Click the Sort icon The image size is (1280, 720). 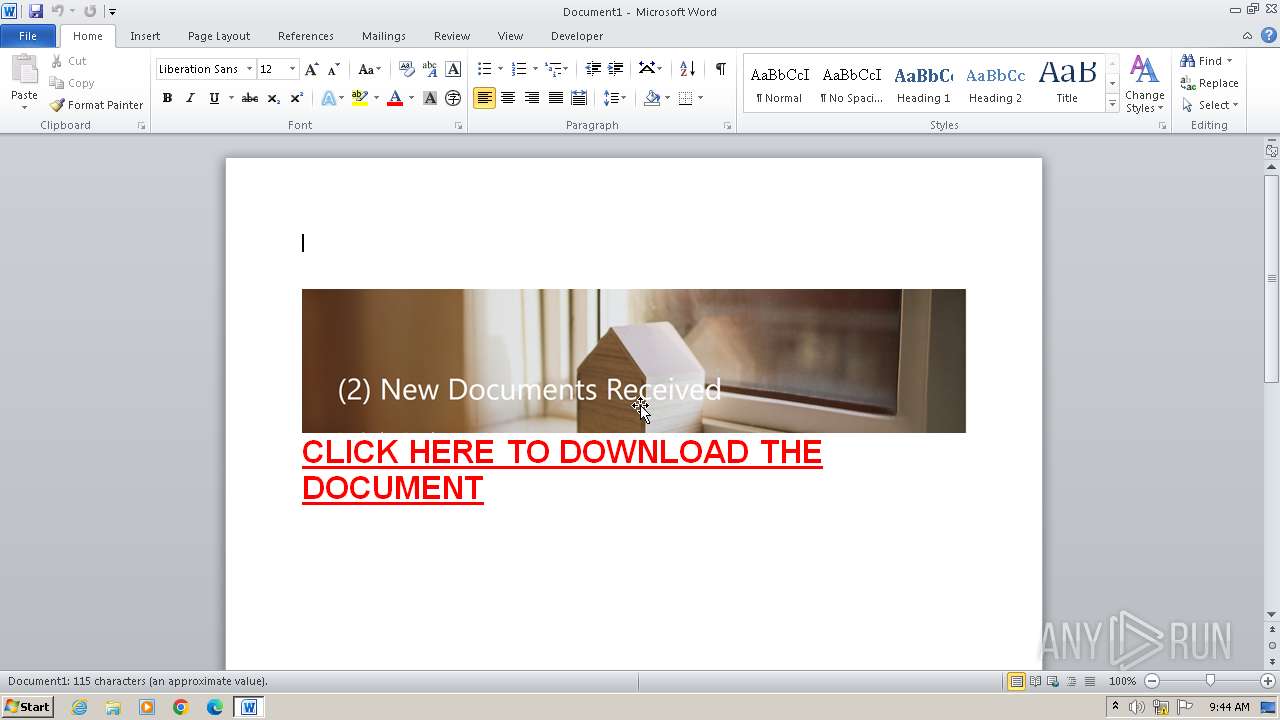(x=687, y=69)
